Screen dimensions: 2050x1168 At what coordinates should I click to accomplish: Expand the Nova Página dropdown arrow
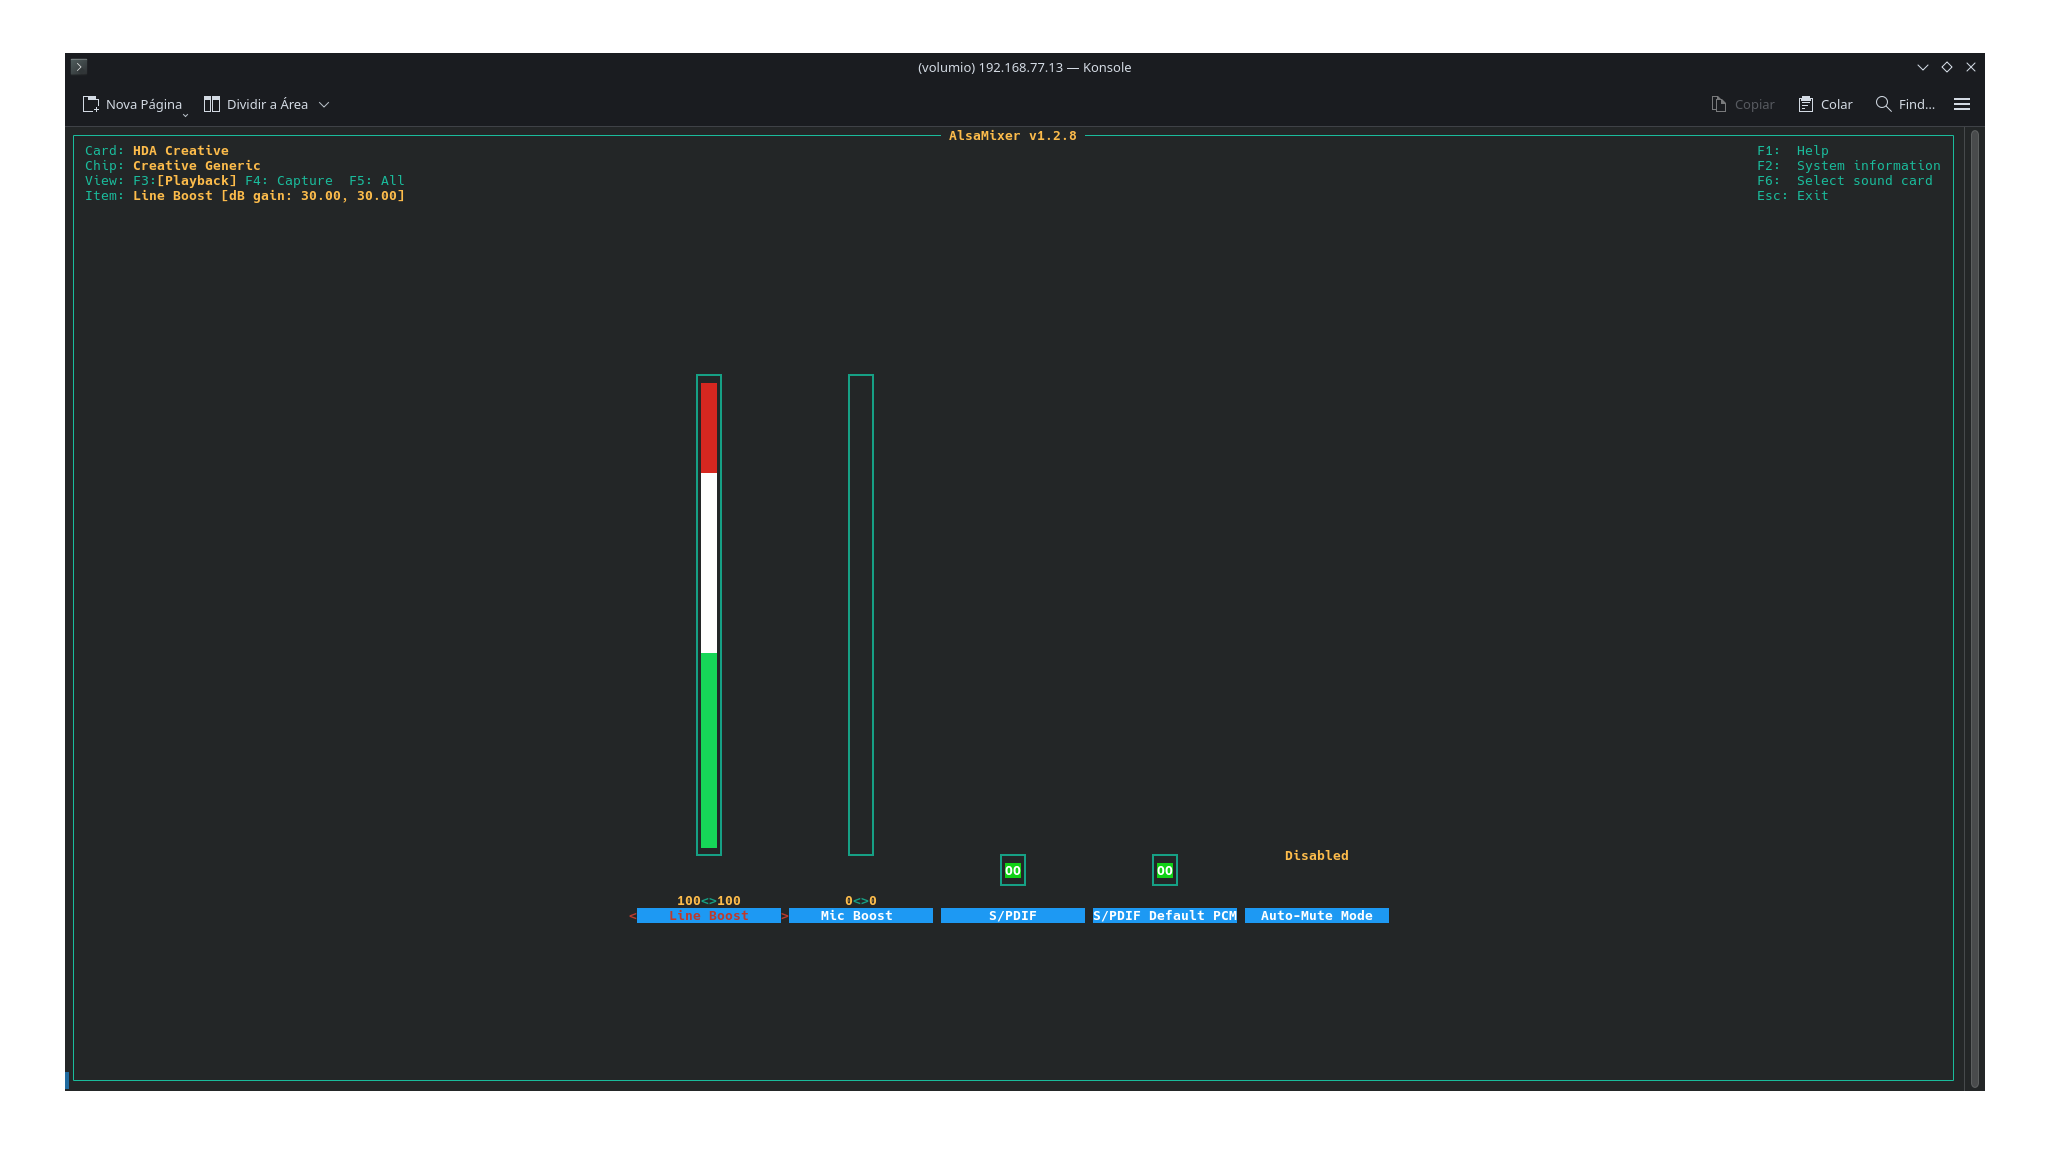185,114
